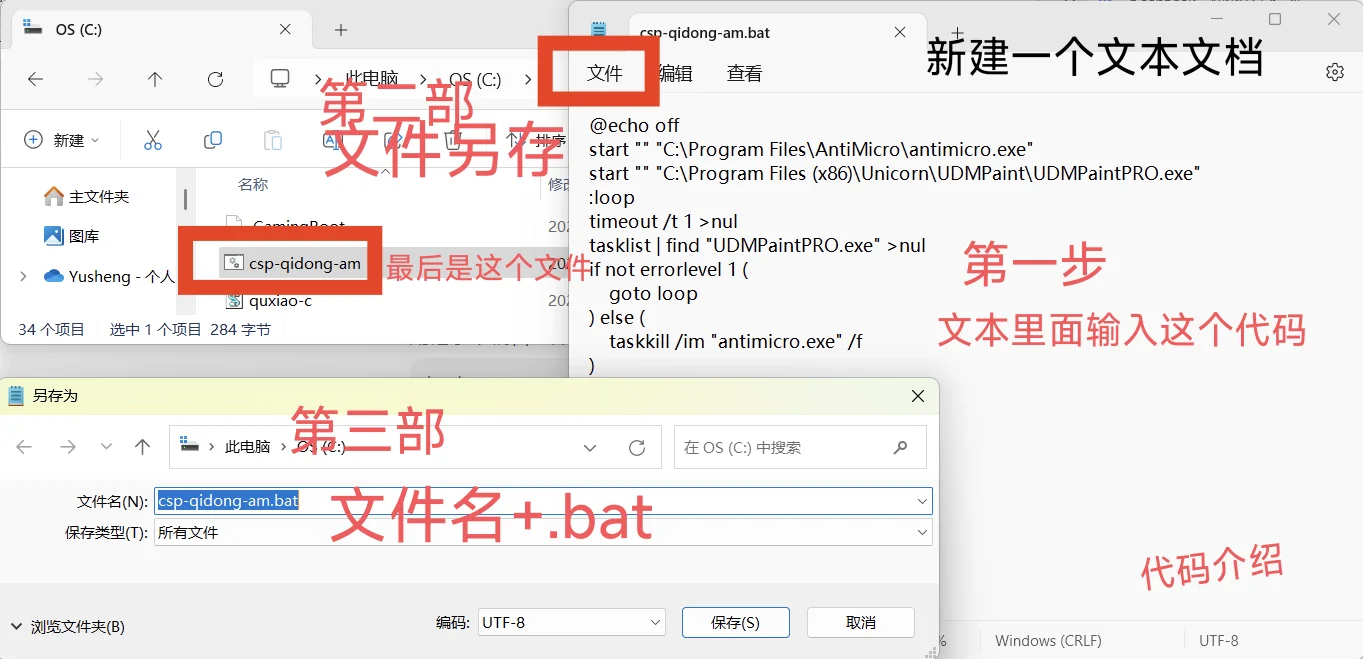Image resolution: width=1363 pixels, height=659 pixels.
Task: Open Notepad settings via the gear icon
Action: [1334, 71]
